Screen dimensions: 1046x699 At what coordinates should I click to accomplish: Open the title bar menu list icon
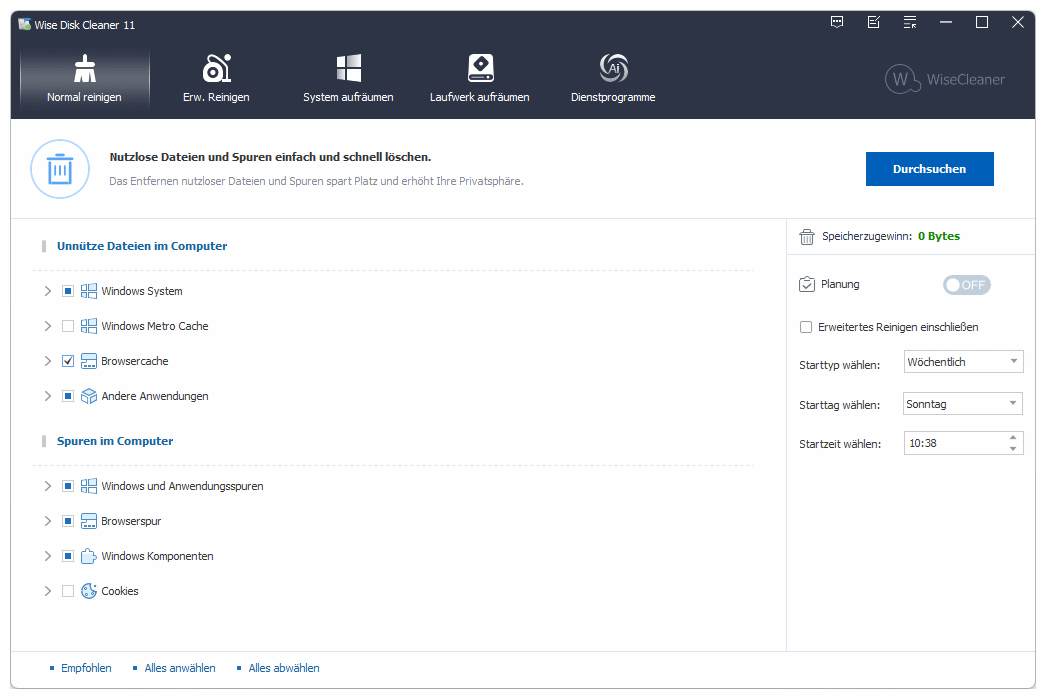click(910, 22)
